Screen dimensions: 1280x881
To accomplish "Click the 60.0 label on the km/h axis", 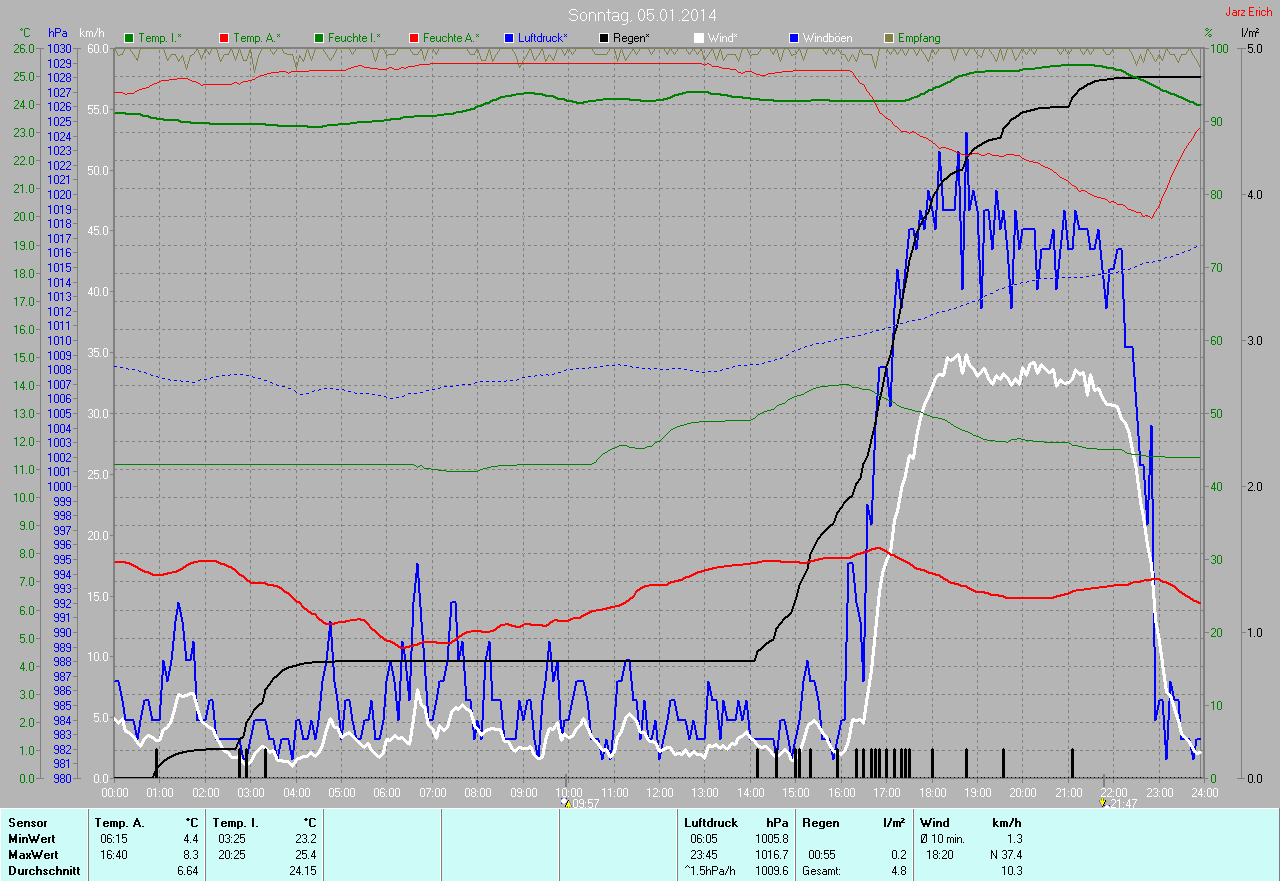I will 97,48.
